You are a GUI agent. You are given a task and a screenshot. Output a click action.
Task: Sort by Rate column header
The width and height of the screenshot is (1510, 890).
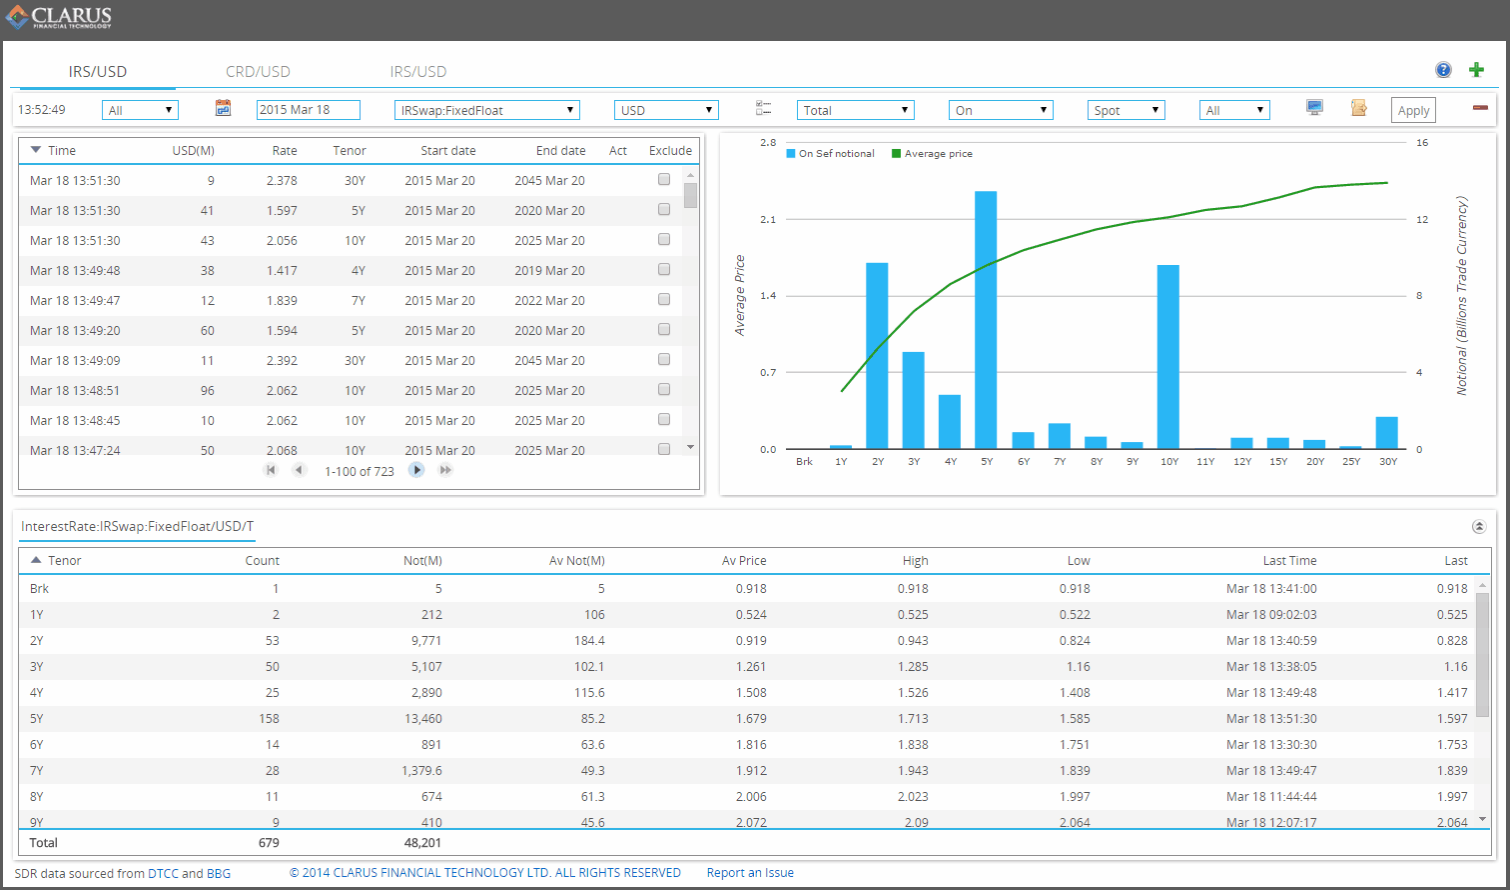285,150
